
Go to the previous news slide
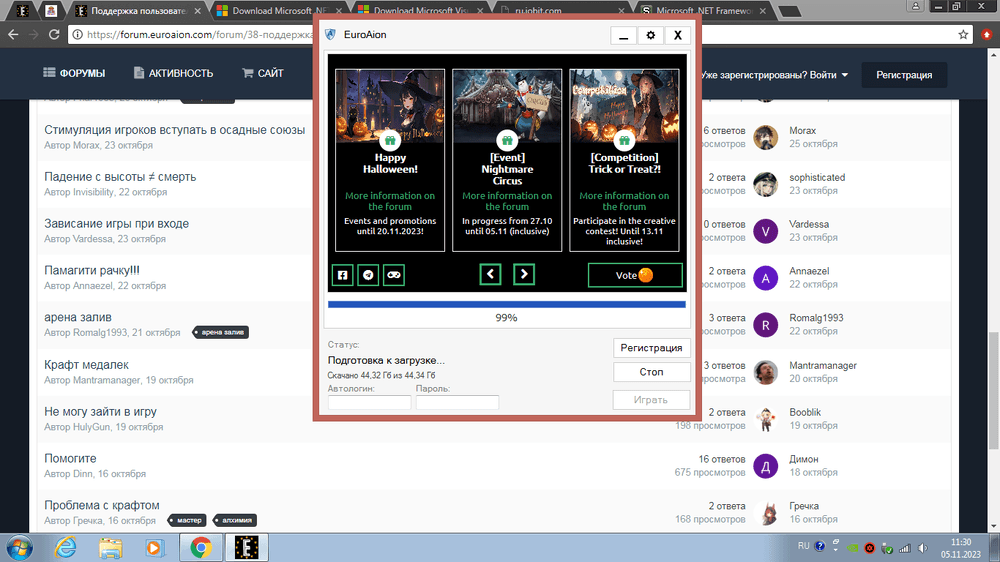click(x=490, y=274)
